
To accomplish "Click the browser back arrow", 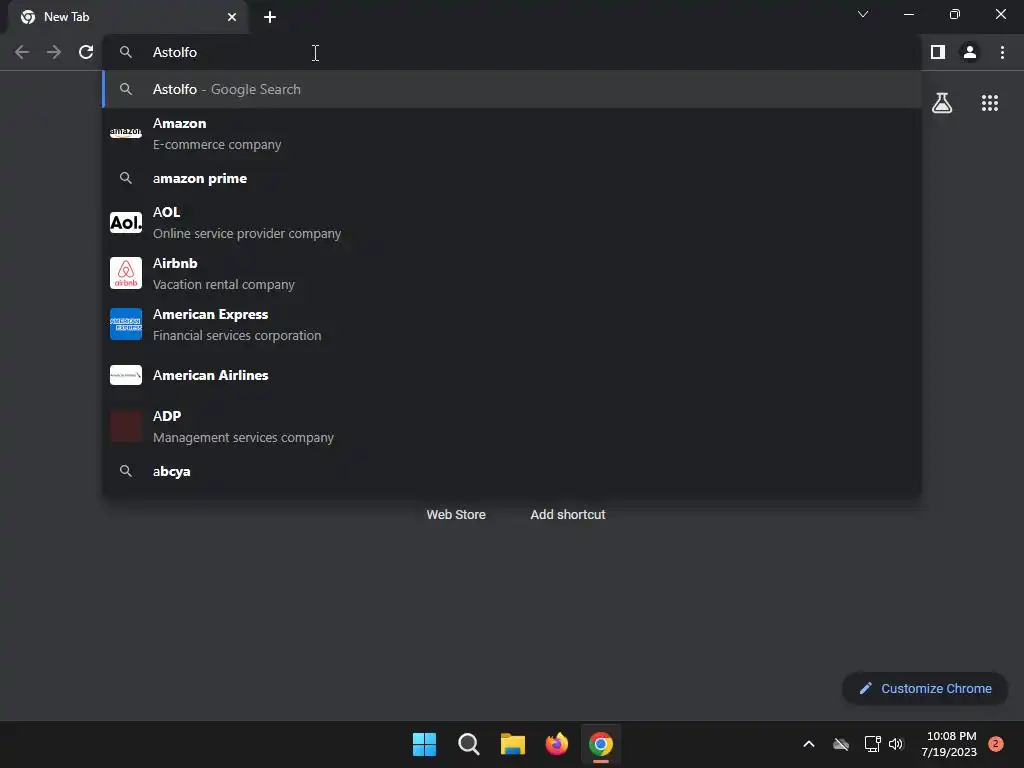I will [22, 52].
